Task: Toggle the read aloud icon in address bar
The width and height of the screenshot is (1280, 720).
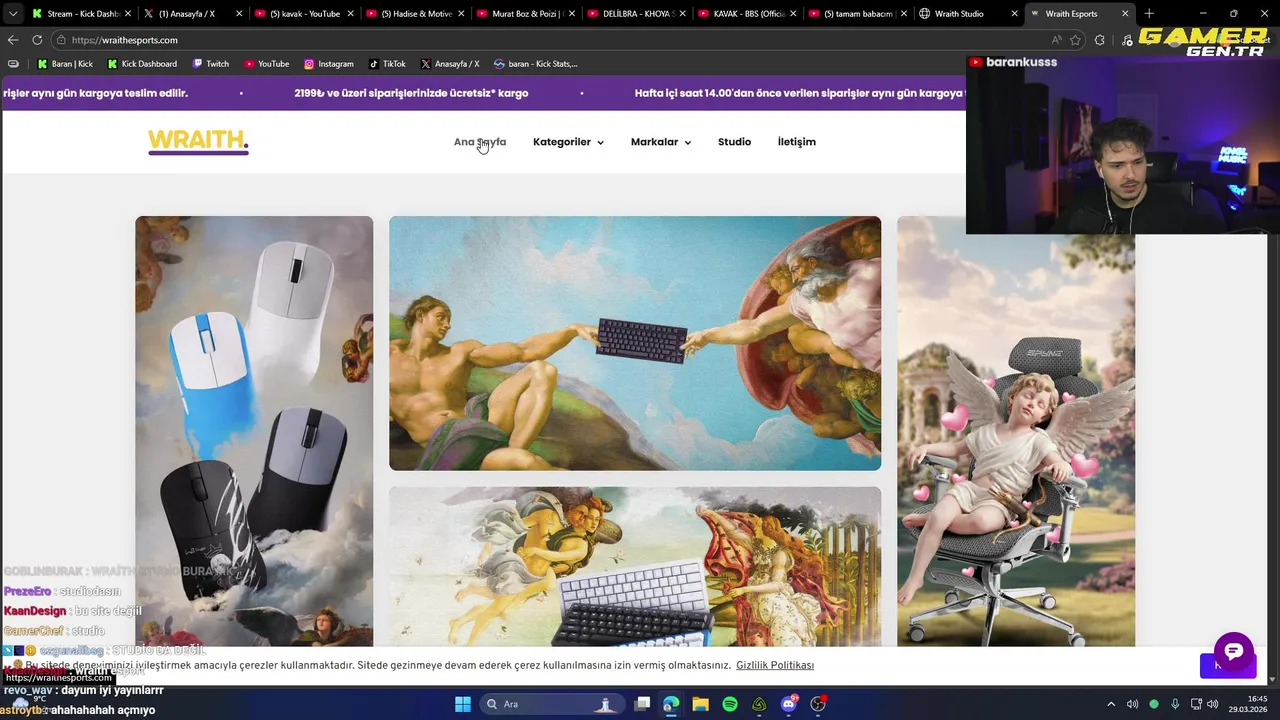Action: click(x=1057, y=40)
